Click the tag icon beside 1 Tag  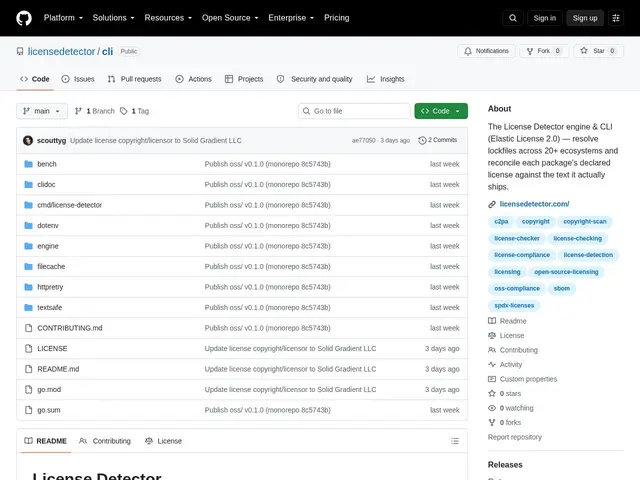(x=124, y=111)
